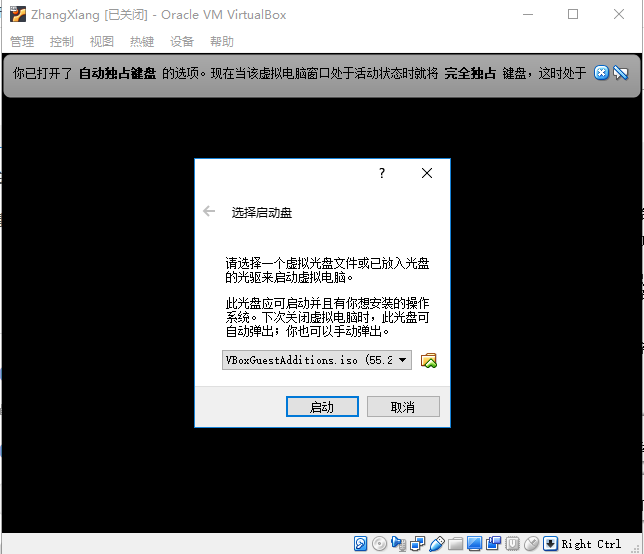The width and height of the screenshot is (644, 554).
Task: Minimize the VirtualBox window
Action: tap(528, 14)
